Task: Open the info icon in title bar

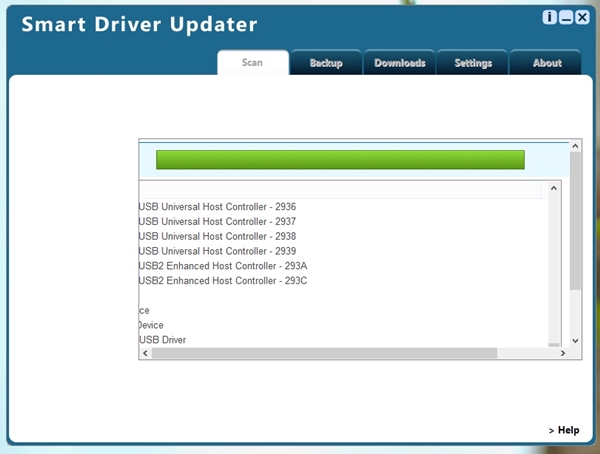Action: [549, 17]
